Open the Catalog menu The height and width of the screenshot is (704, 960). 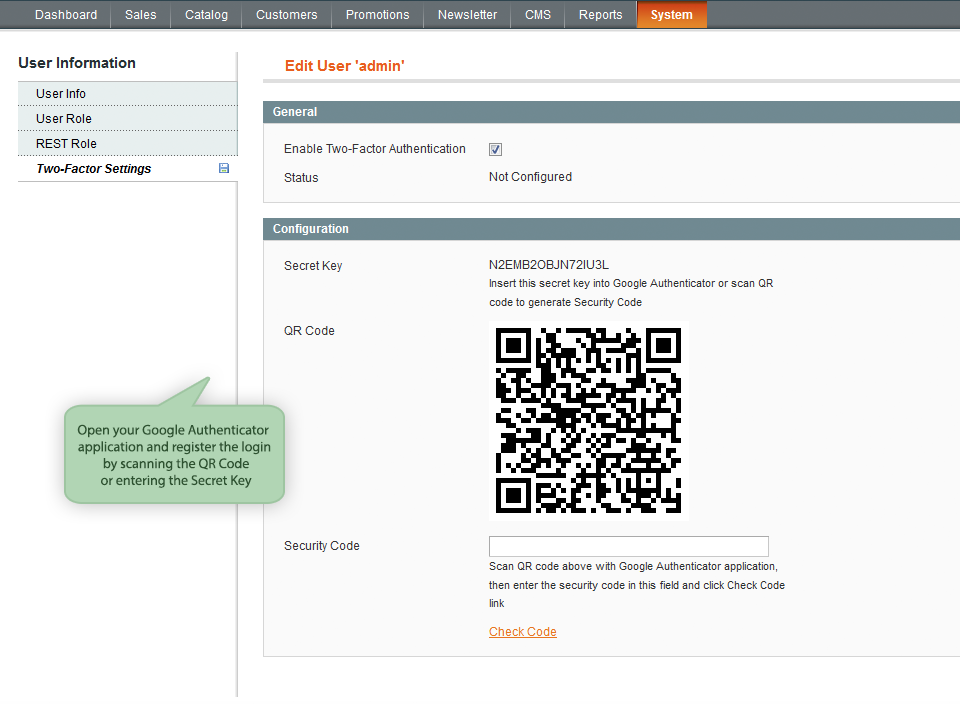(206, 15)
